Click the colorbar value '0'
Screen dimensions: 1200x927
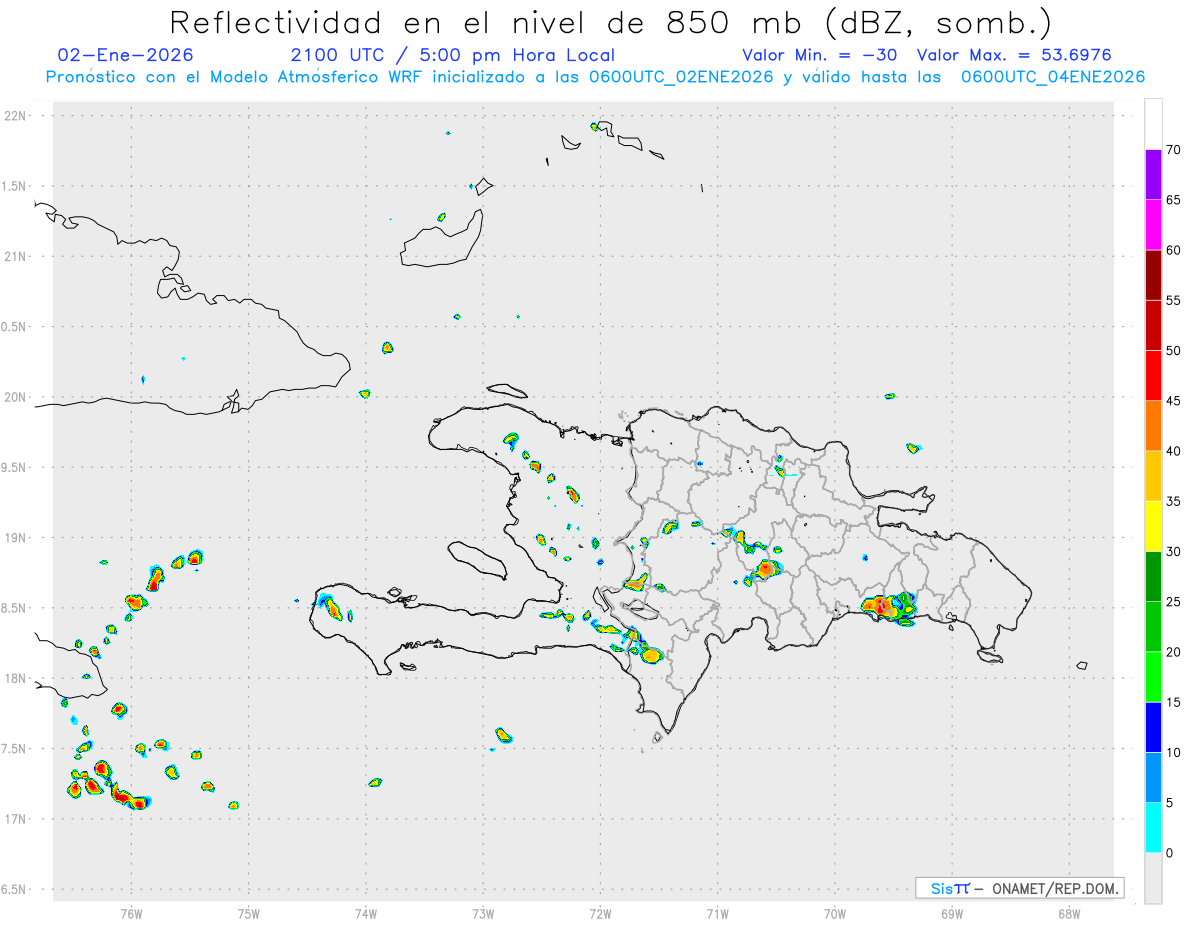(x=1170, y=853)
